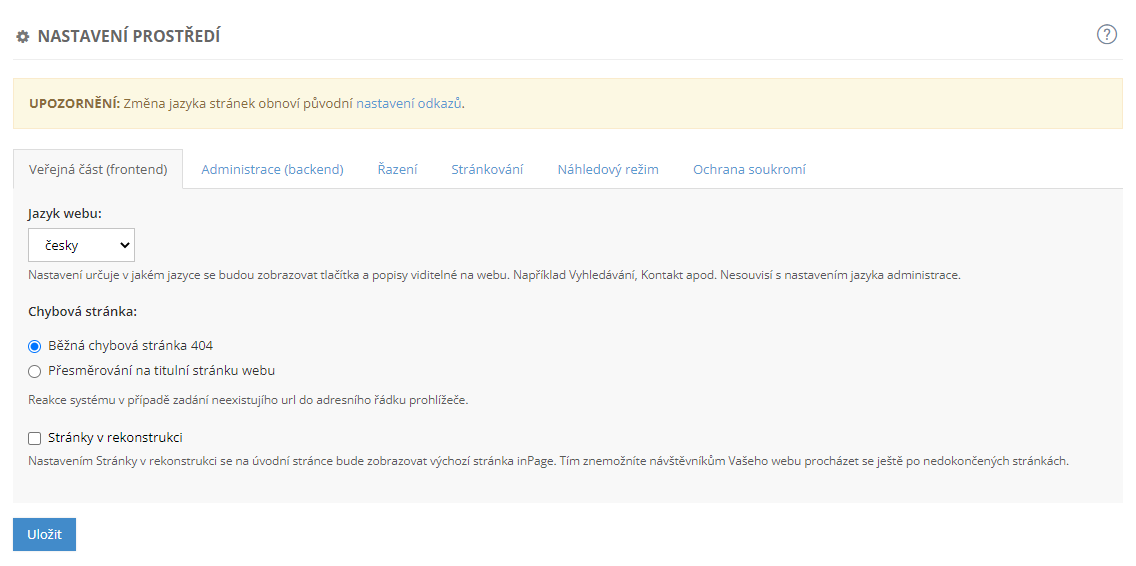Click the gear icon beside Nastavení prostředí
This screenshot has width=1136, height=566.
(23, 37)
